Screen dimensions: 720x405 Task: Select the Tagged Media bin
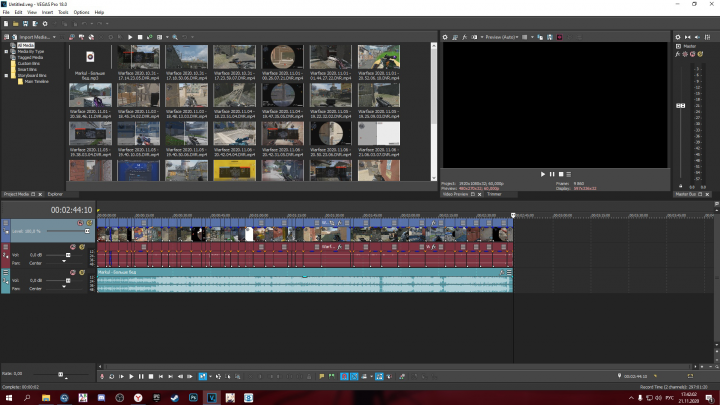pyautogui.click(x=30, y=57)
